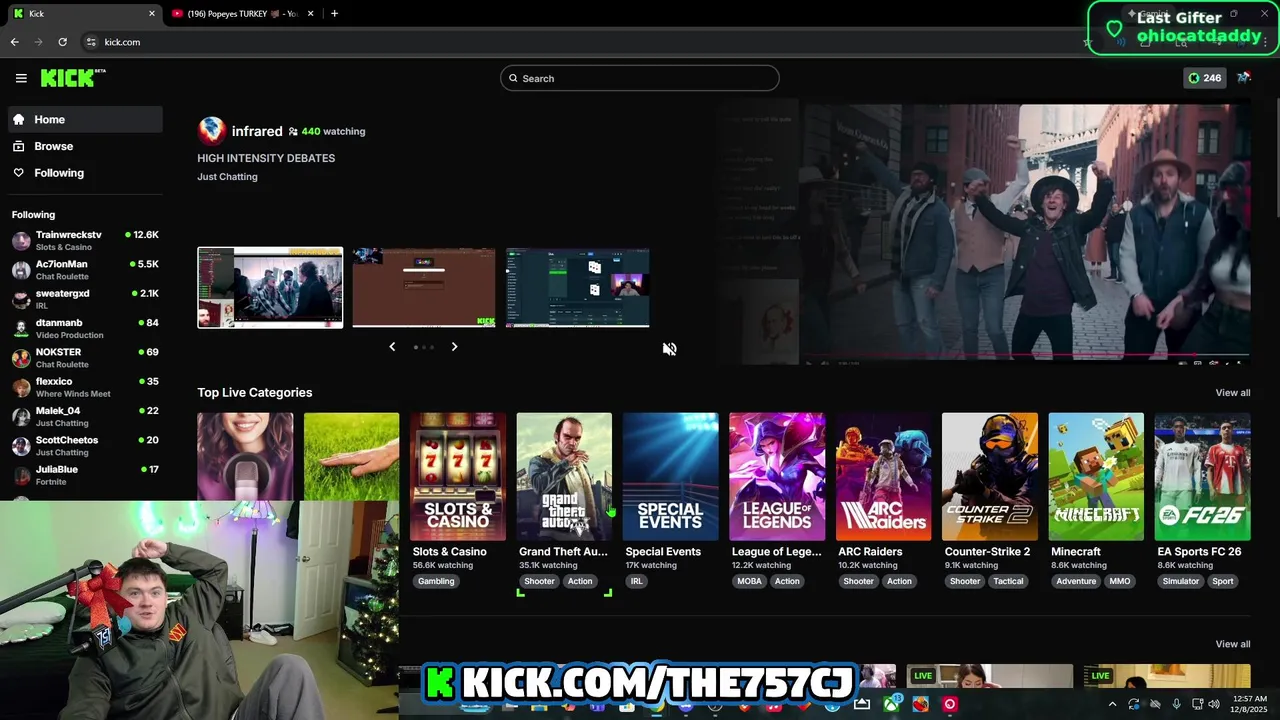Click the Tactical tag under Counter-Strike 2
Viewport: 1280px width, 720px height.
[1008, 581]
